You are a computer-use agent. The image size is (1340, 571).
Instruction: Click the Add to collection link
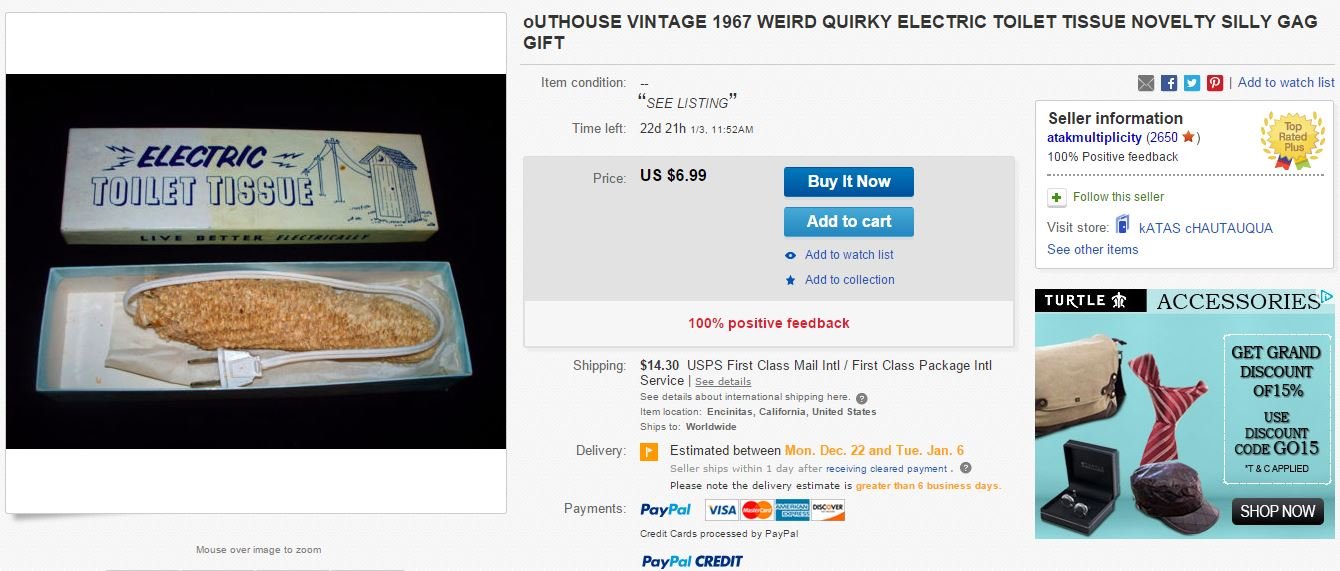tap(849, 280)
